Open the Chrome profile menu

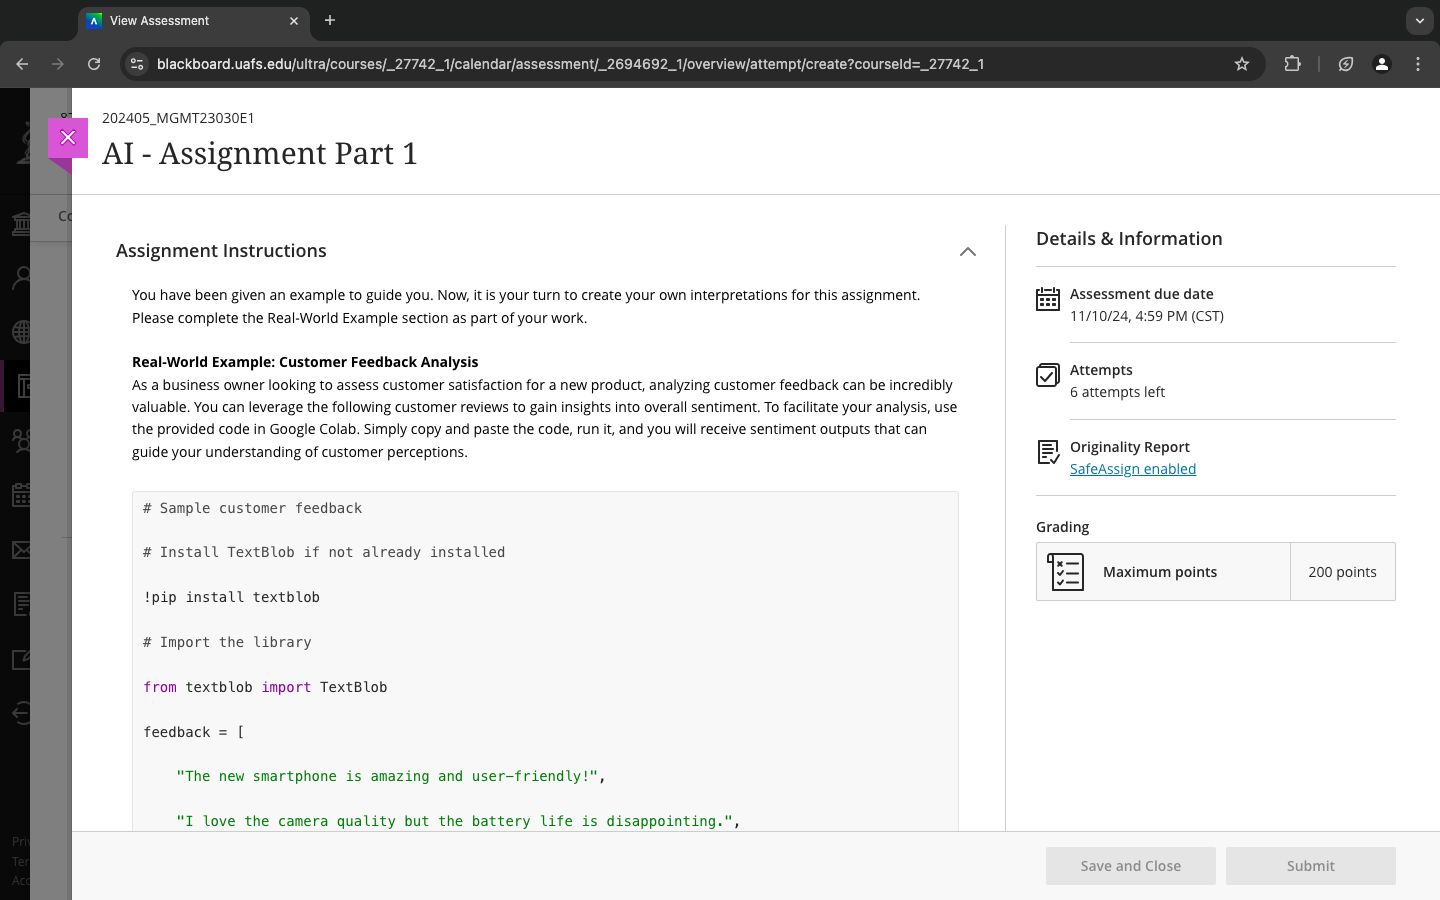tap(1382, 64)
